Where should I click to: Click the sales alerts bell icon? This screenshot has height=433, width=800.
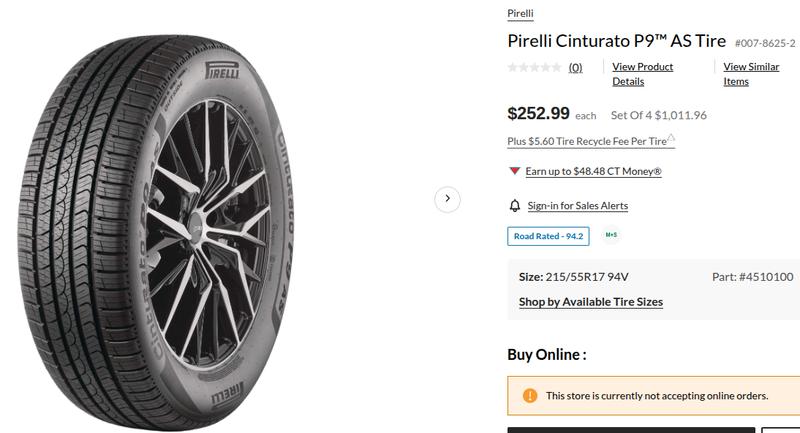point(516,206)
